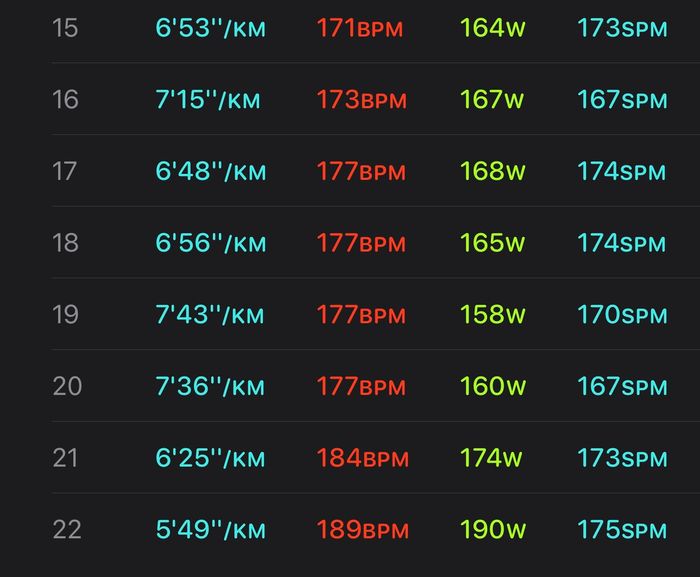Select split number 15 row label
This screenshot has width=700, height=577.
65,28
